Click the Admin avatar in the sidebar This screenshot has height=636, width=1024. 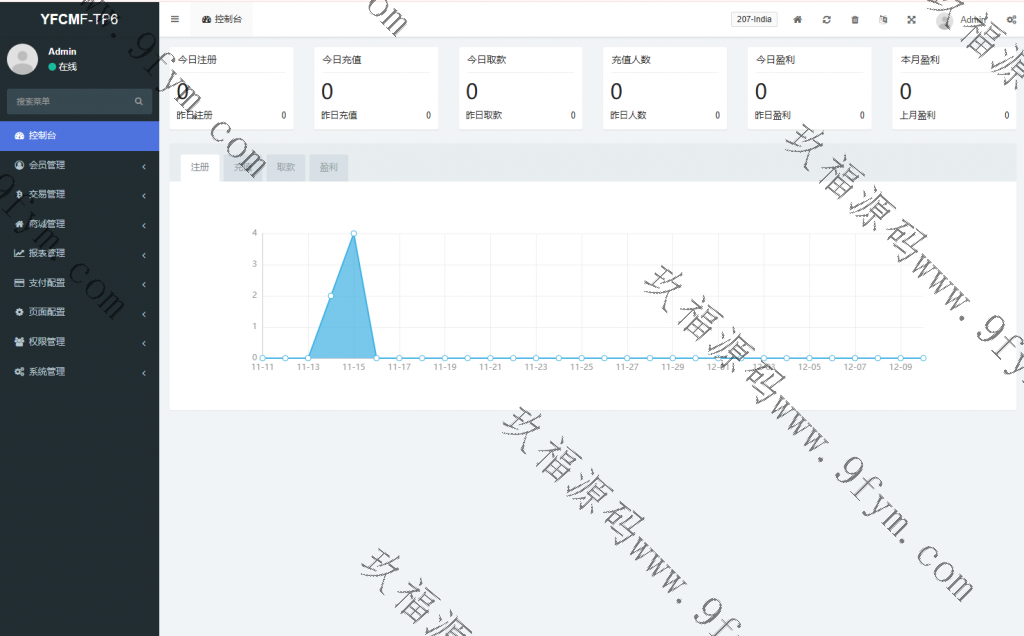[22, 59]
